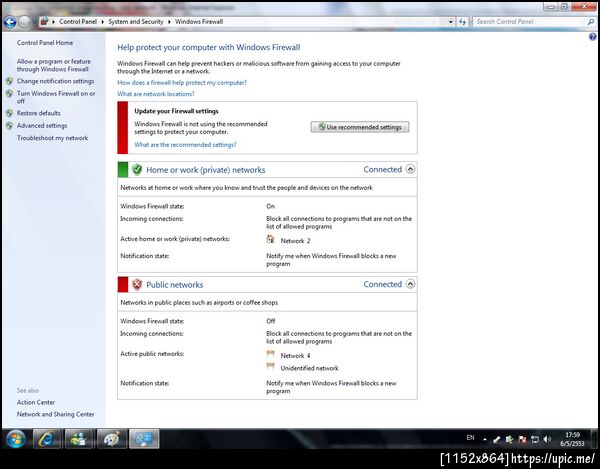This screenshot has height=469, width=600.
Task: Click the Control Panel icon in address bar
Action: (x=44, y=21)
